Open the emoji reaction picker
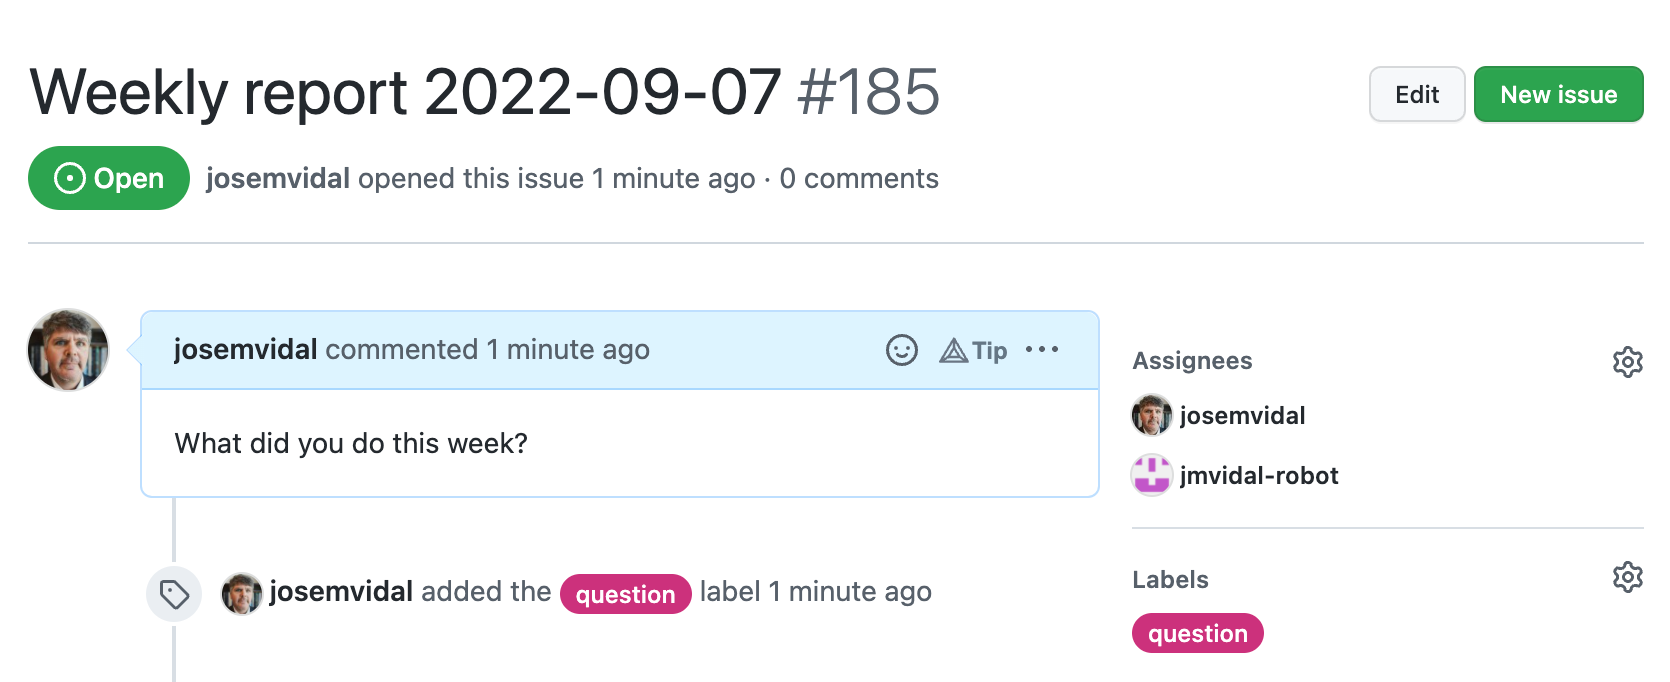1670x682 pixels. pyautogui.click(x=901, y=350)
